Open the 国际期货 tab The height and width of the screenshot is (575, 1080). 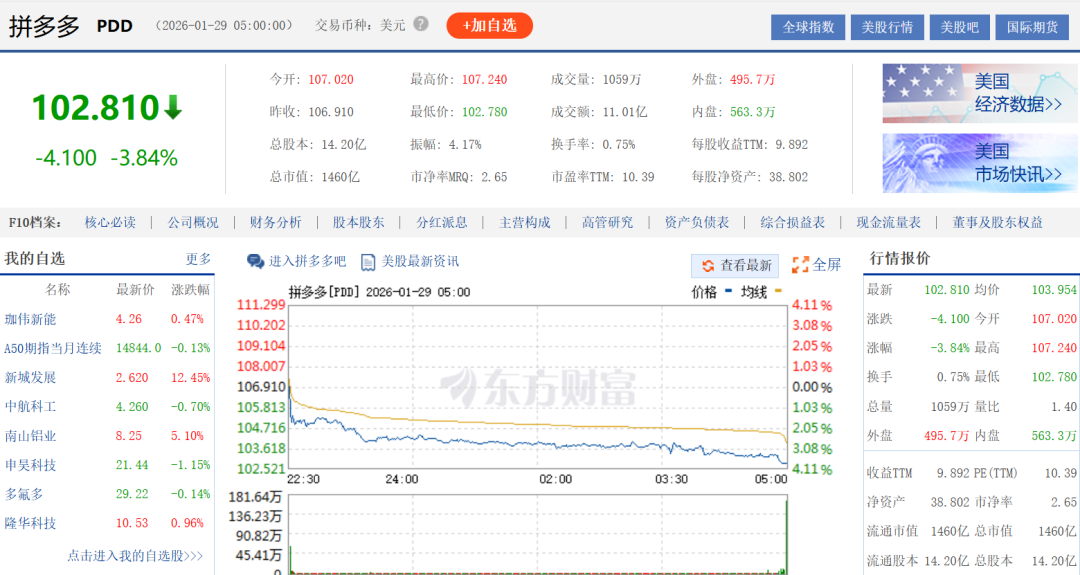[1032, 27]
